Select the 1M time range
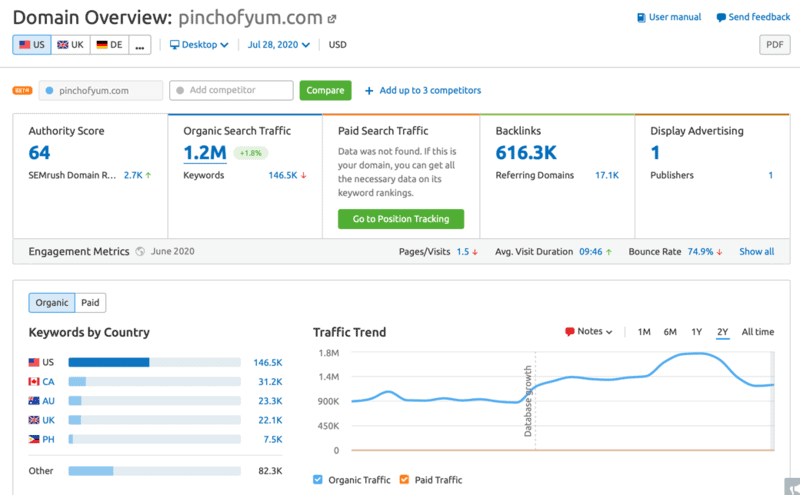800x495 pixels. click(x=644, y=332)
